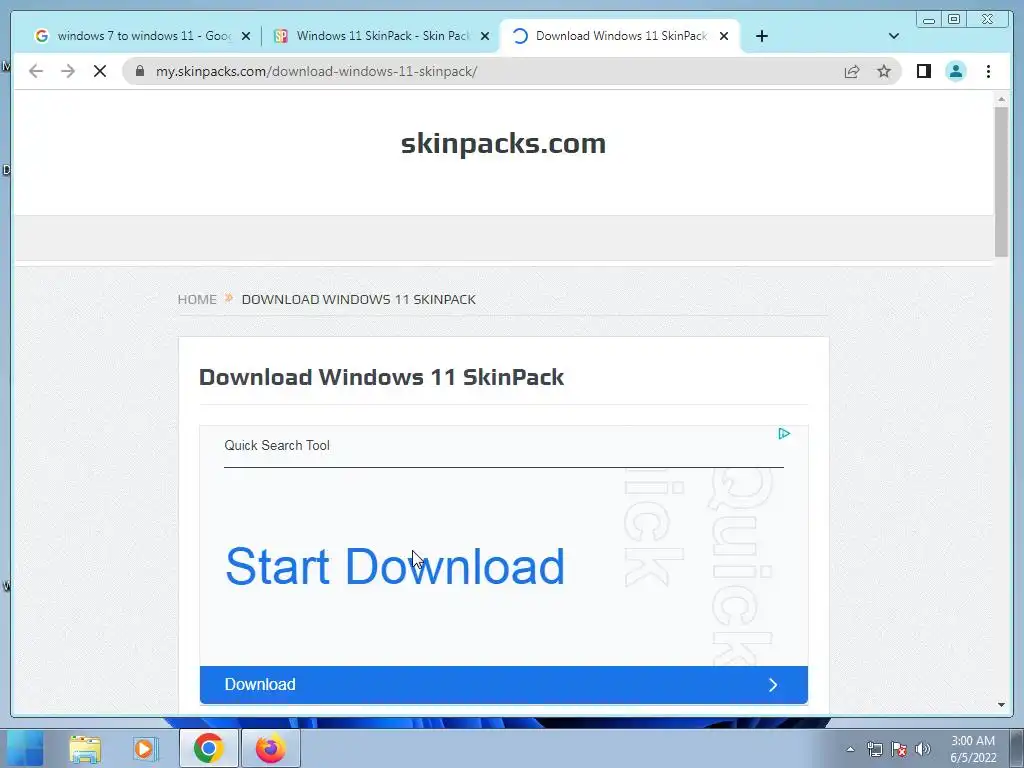This screenshot has width=1024, height=768.
Task: Open the volume speaker icon
Action: [923, 749]
